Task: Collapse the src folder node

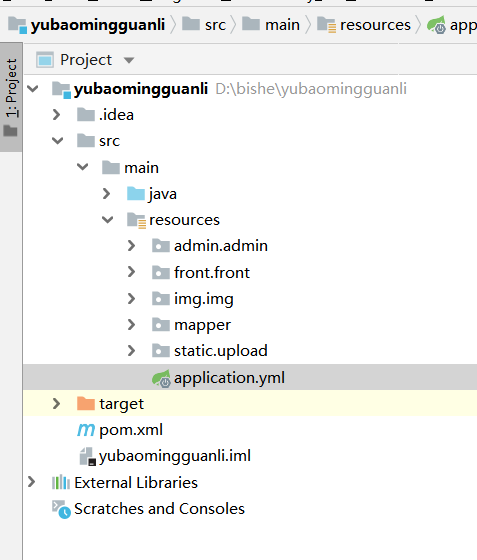Action: click(57, 141)
